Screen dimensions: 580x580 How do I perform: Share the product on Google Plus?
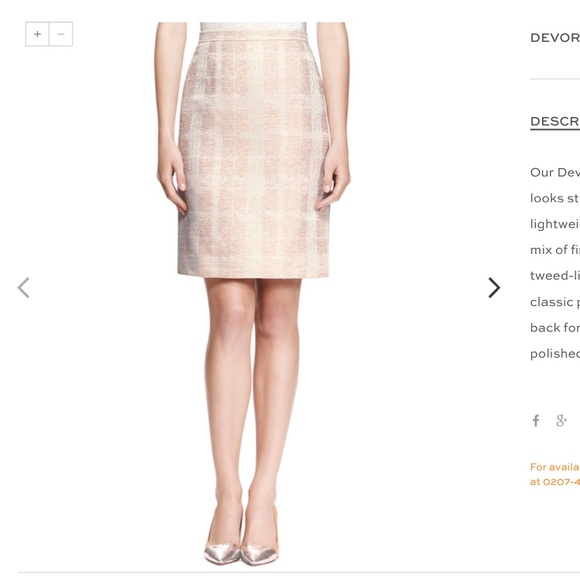tap(561, 421)
